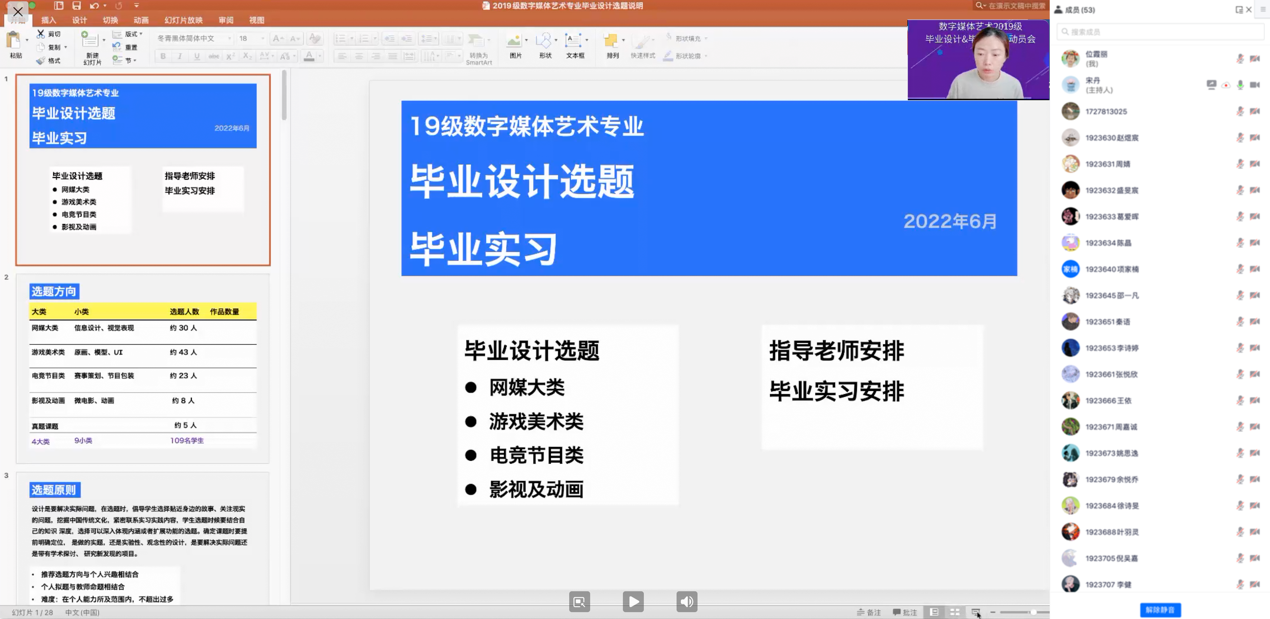Open the font size dropdown showing 18
The height and width of the screenshot is (619, 1270).
pyautogui.click(x=262, y=39)
